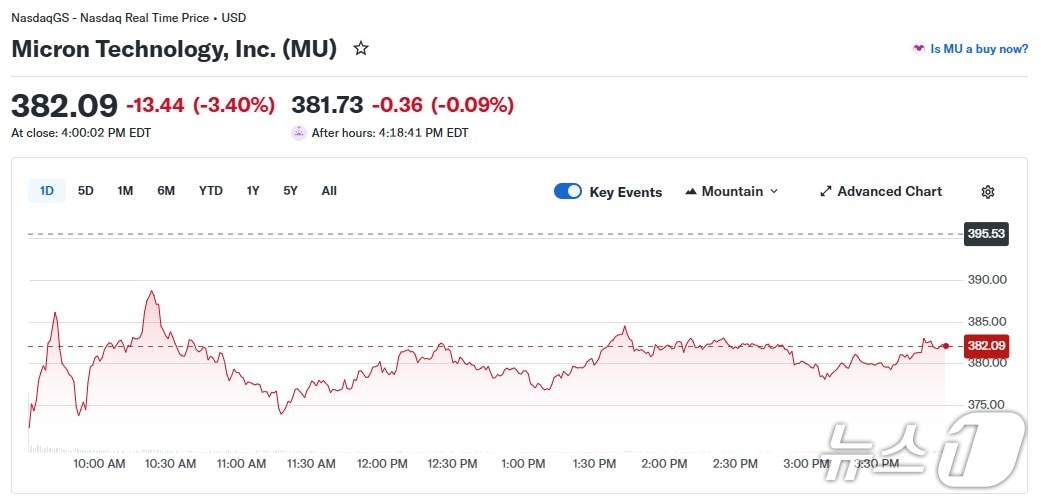Select the 1D time range tab

tap(47, 191)
